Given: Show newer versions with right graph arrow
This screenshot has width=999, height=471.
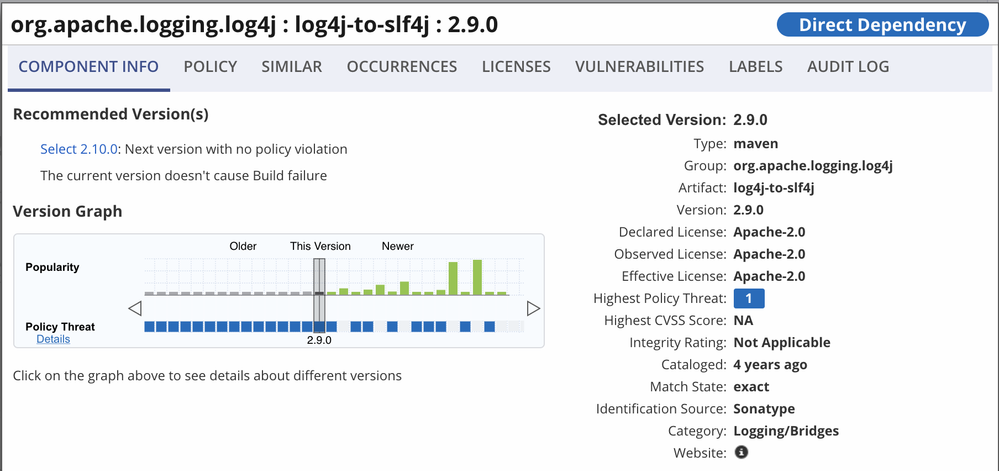Looking at the screenshot, I should coord(533,309).
